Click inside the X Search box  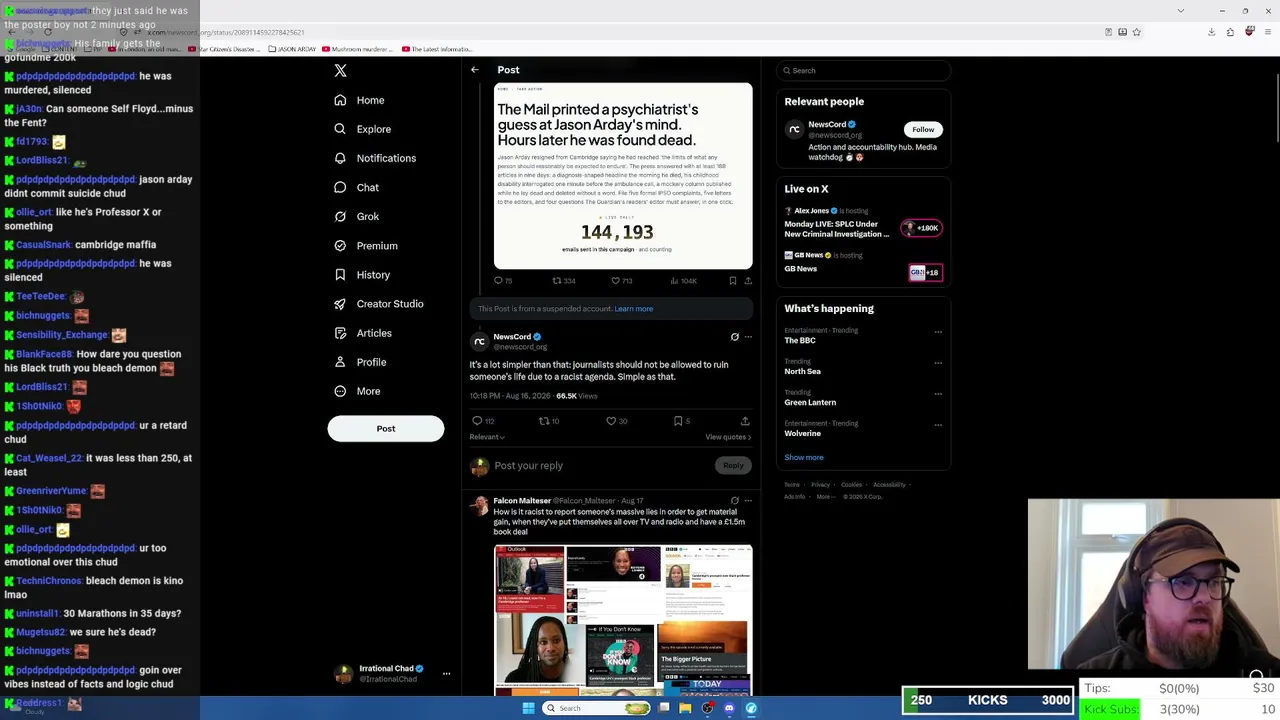865,70
